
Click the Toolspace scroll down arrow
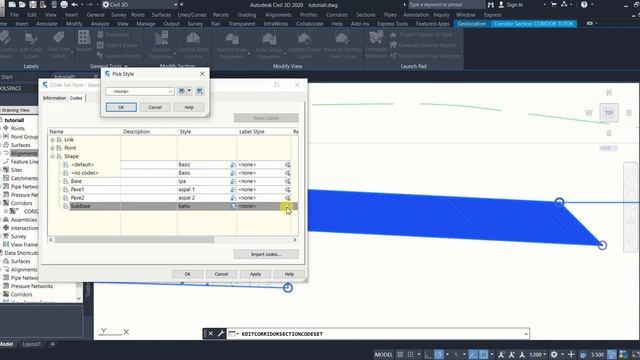click(79, 298)
